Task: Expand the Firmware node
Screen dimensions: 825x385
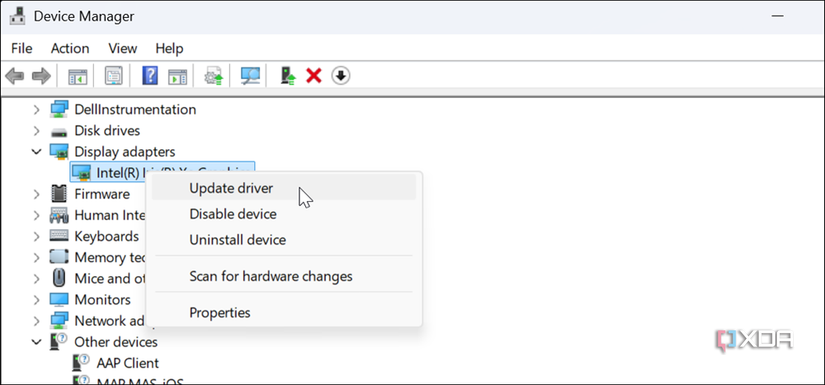Action: click(36, 194)
